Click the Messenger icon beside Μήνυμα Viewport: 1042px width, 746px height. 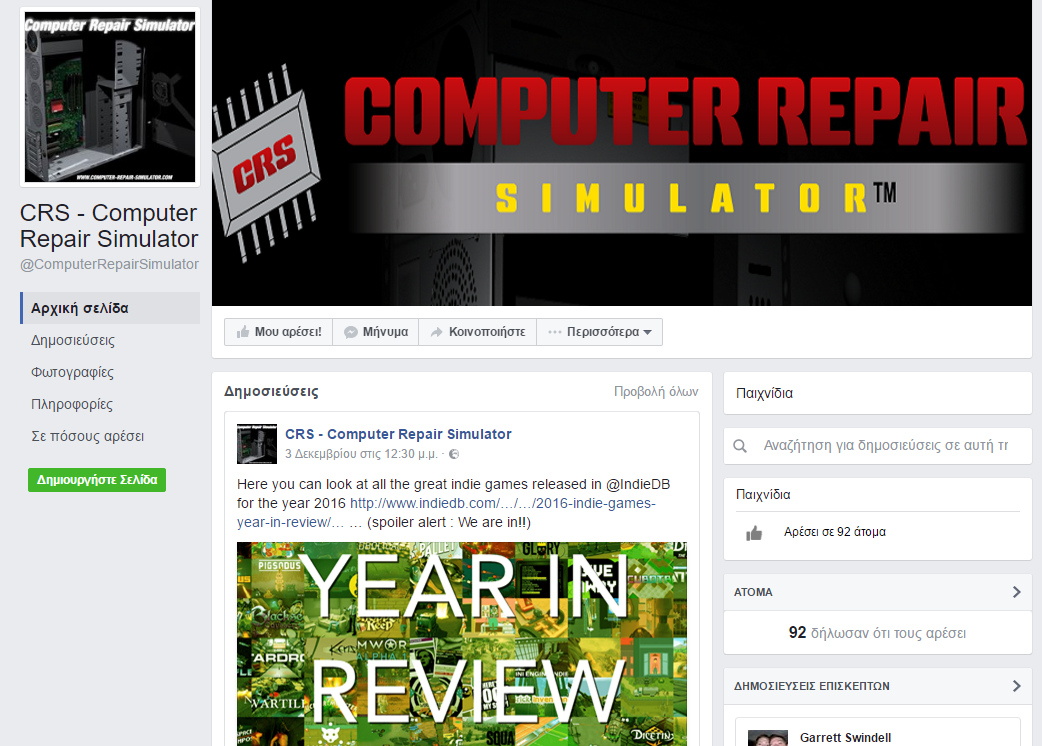click(350, 332)
